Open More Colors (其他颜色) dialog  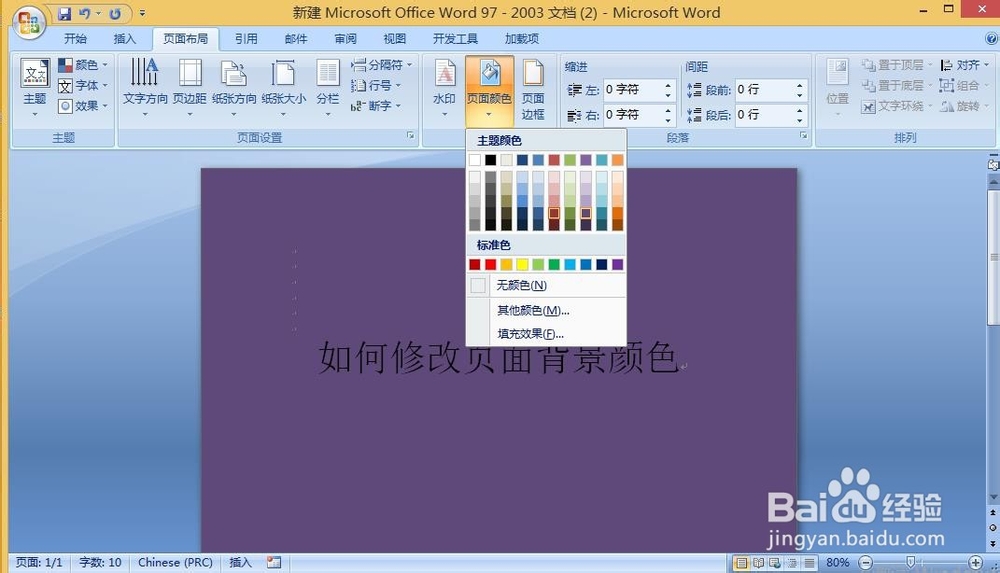[x=546, y=310]
